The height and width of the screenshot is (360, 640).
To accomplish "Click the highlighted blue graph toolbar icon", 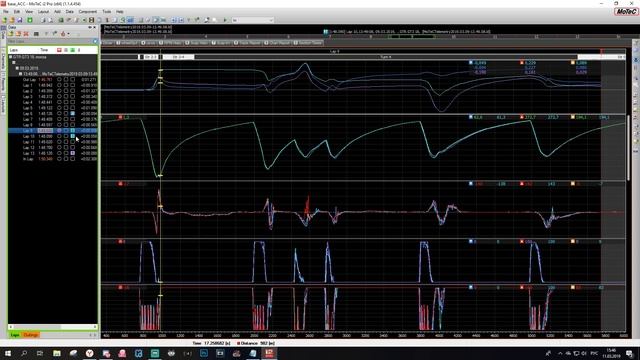I will click(131, 20).
